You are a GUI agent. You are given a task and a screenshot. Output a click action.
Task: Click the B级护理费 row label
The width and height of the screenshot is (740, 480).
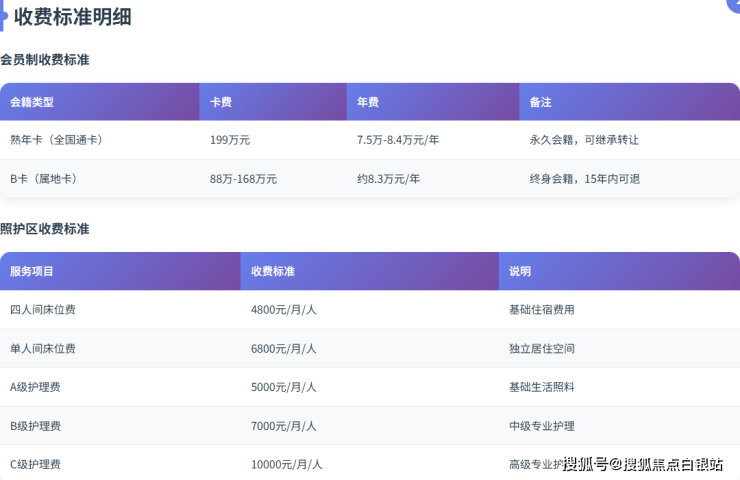tap(36, 426)
